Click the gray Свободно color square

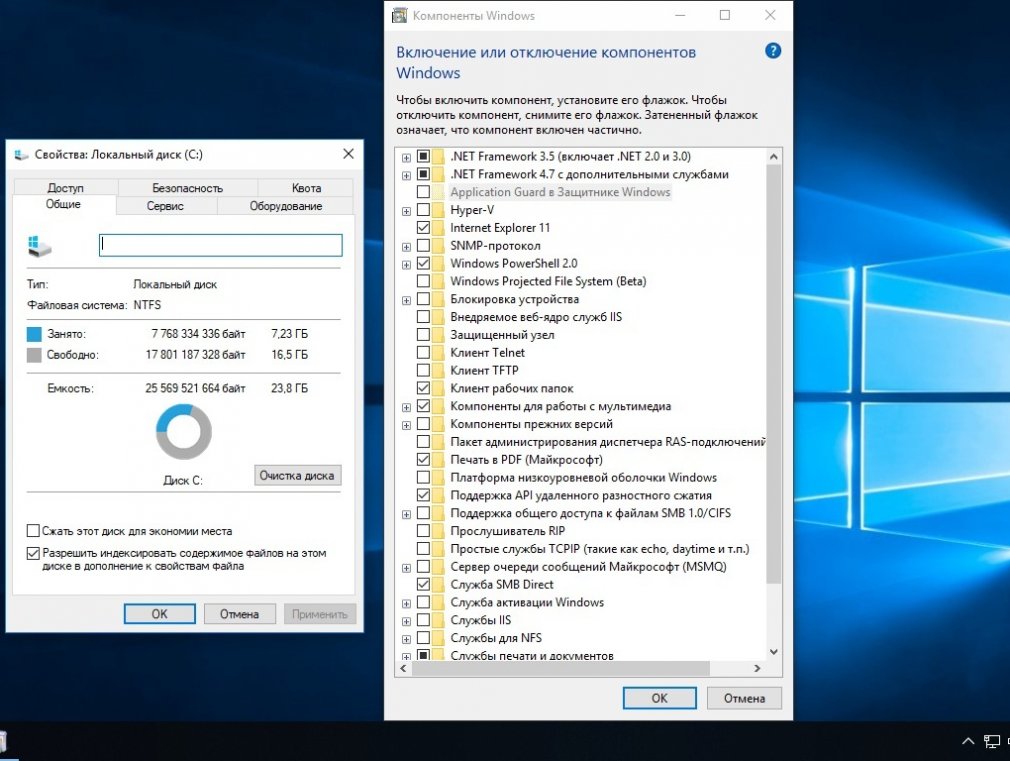34,354
